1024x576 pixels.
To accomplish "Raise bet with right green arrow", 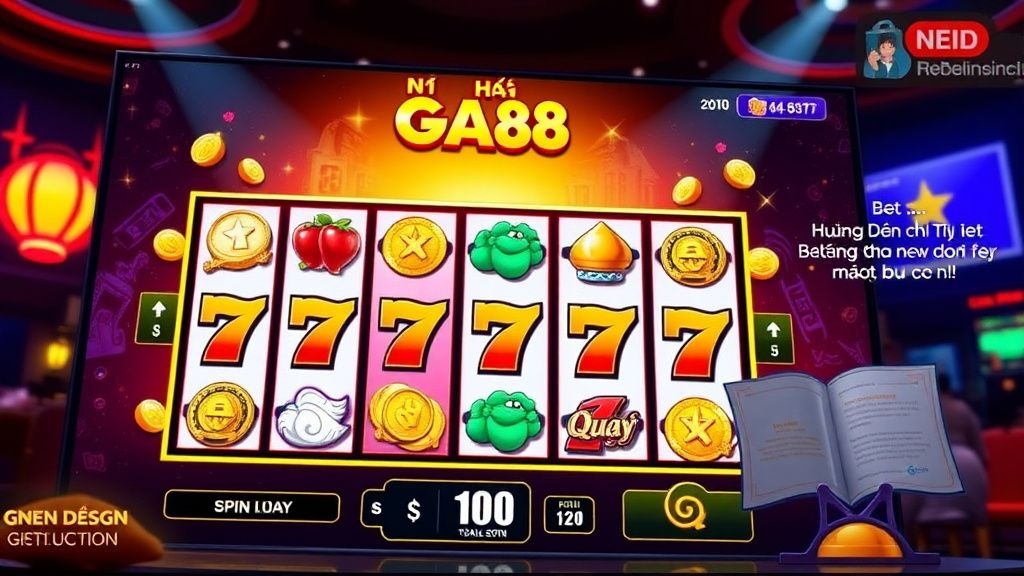I will pyautogui.click(x=774, y=338).
